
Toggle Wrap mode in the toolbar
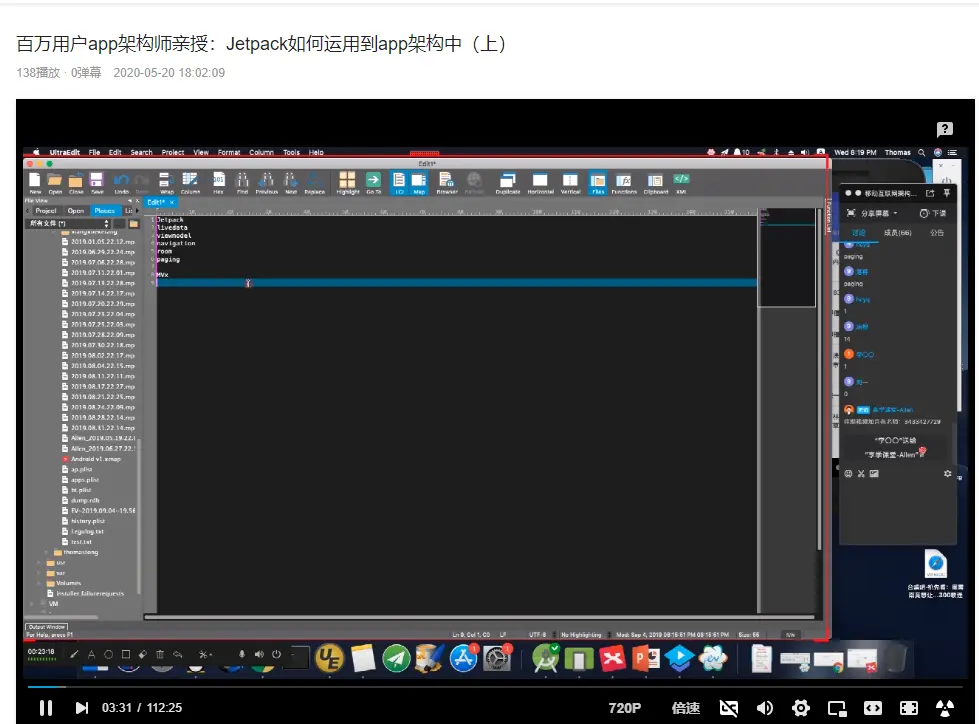(166, 183)
